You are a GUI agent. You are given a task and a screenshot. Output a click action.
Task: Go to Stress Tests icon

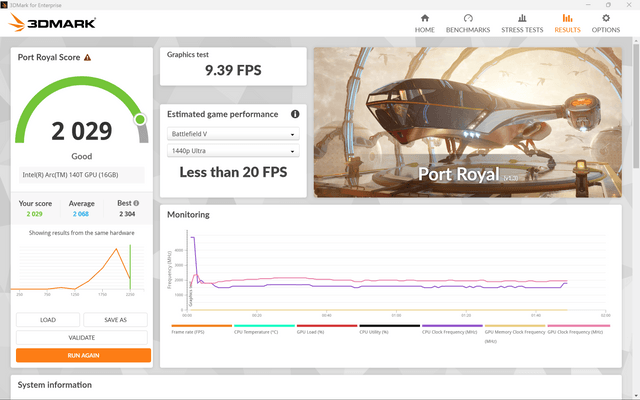tap(522, 18)
